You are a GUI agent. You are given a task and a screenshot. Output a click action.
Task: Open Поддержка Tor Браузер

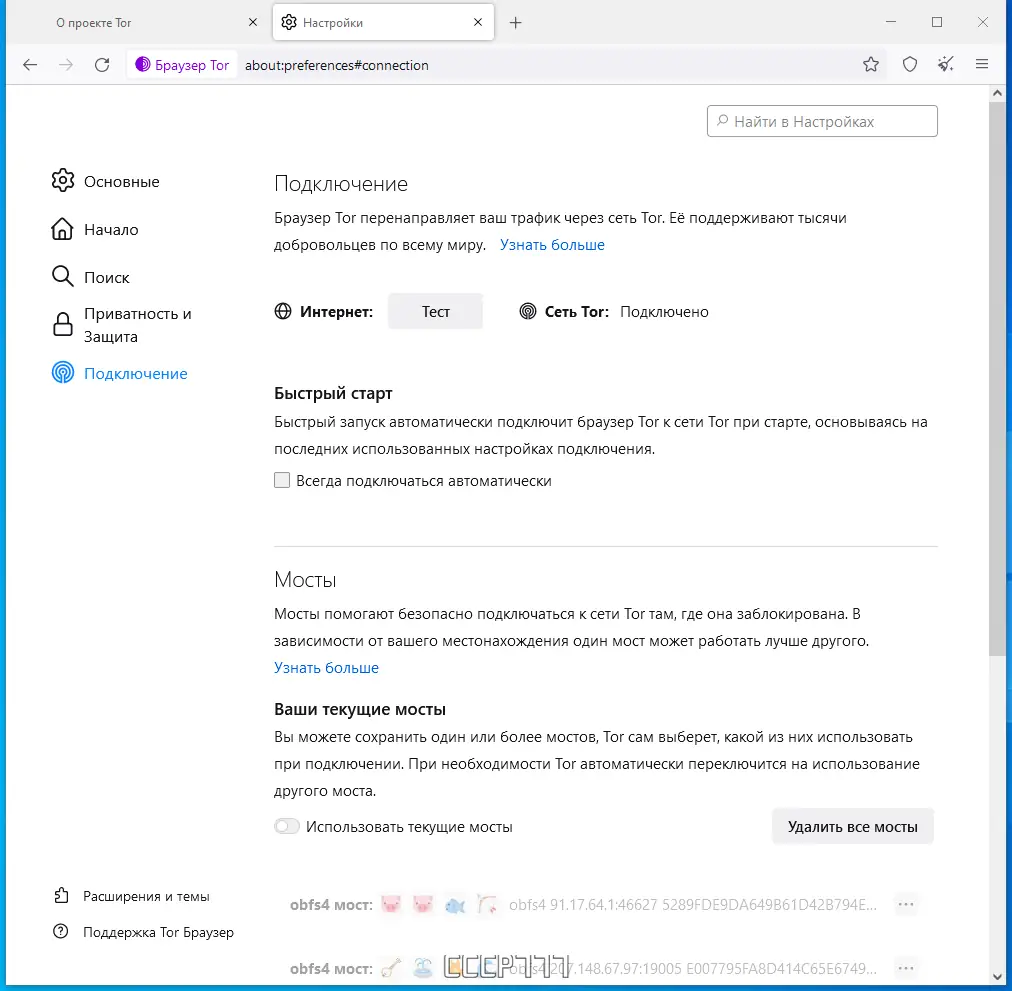coord(143,932)
